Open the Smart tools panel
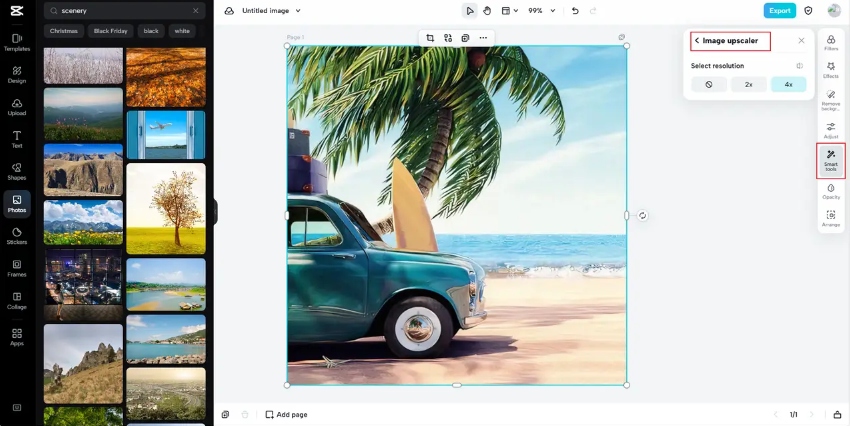 pyautogui.click(x=831, y=161)
